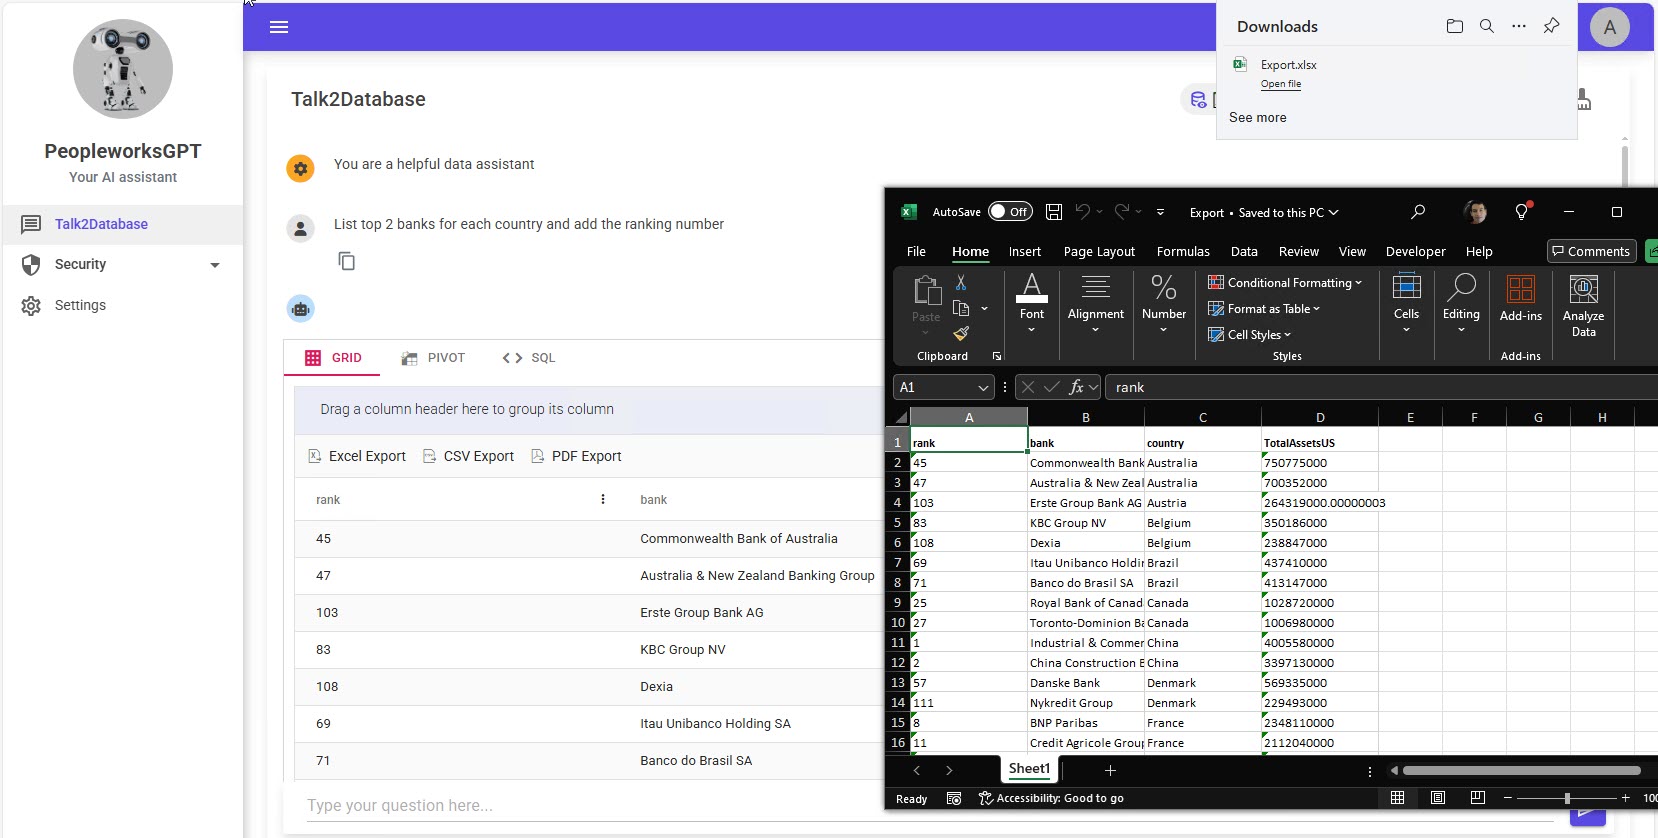Expand the Security sidebar section
This screenshot has height=838, width=1658.
(x=215, y=265)
